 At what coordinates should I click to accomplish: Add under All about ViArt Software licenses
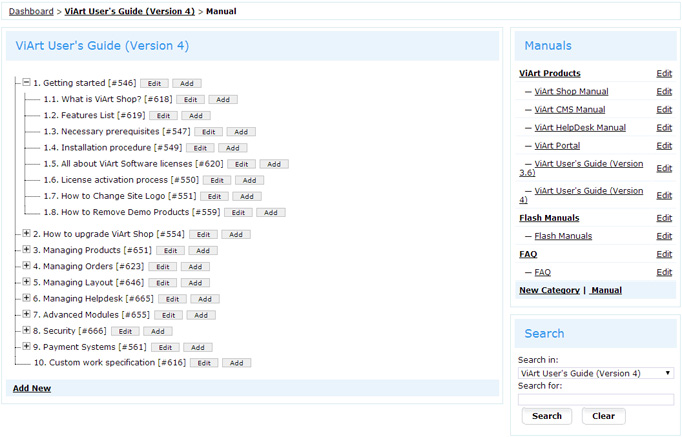coord(274,164)
